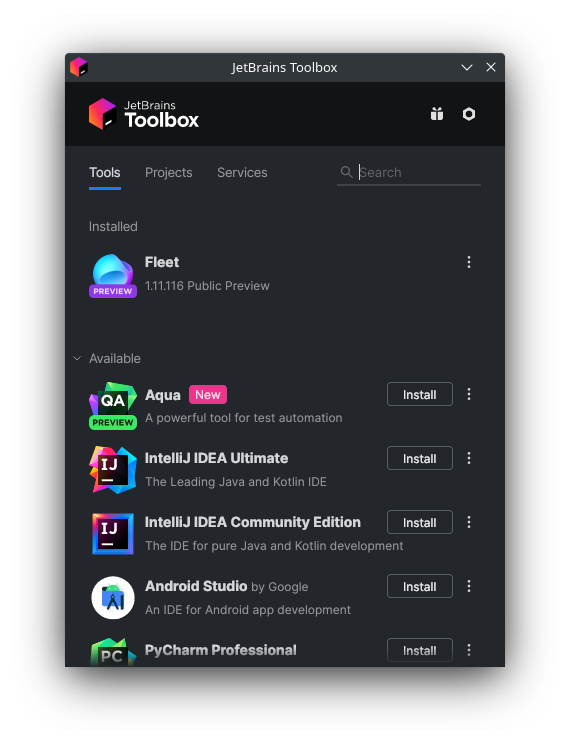Open PyCharm Professional's three-dot menu
The image size is (570, 744).
pos(469,650)
